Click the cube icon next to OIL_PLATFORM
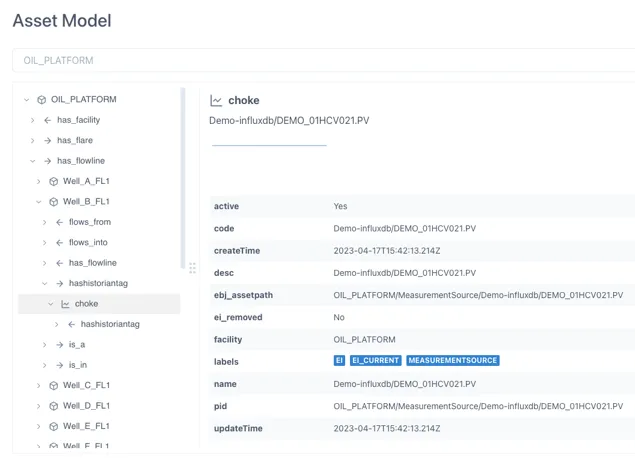The height and width of the screenshot is (458, 635). pyautogui.click(x=41, y=100)
